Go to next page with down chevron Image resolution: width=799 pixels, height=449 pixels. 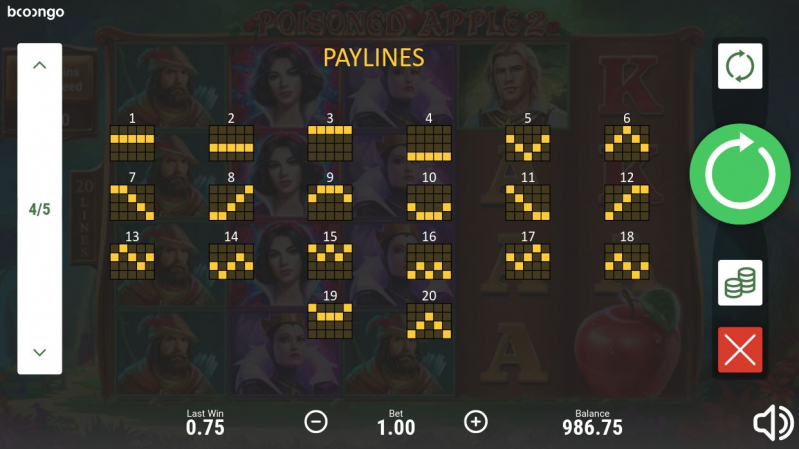[x=40, y=352]
